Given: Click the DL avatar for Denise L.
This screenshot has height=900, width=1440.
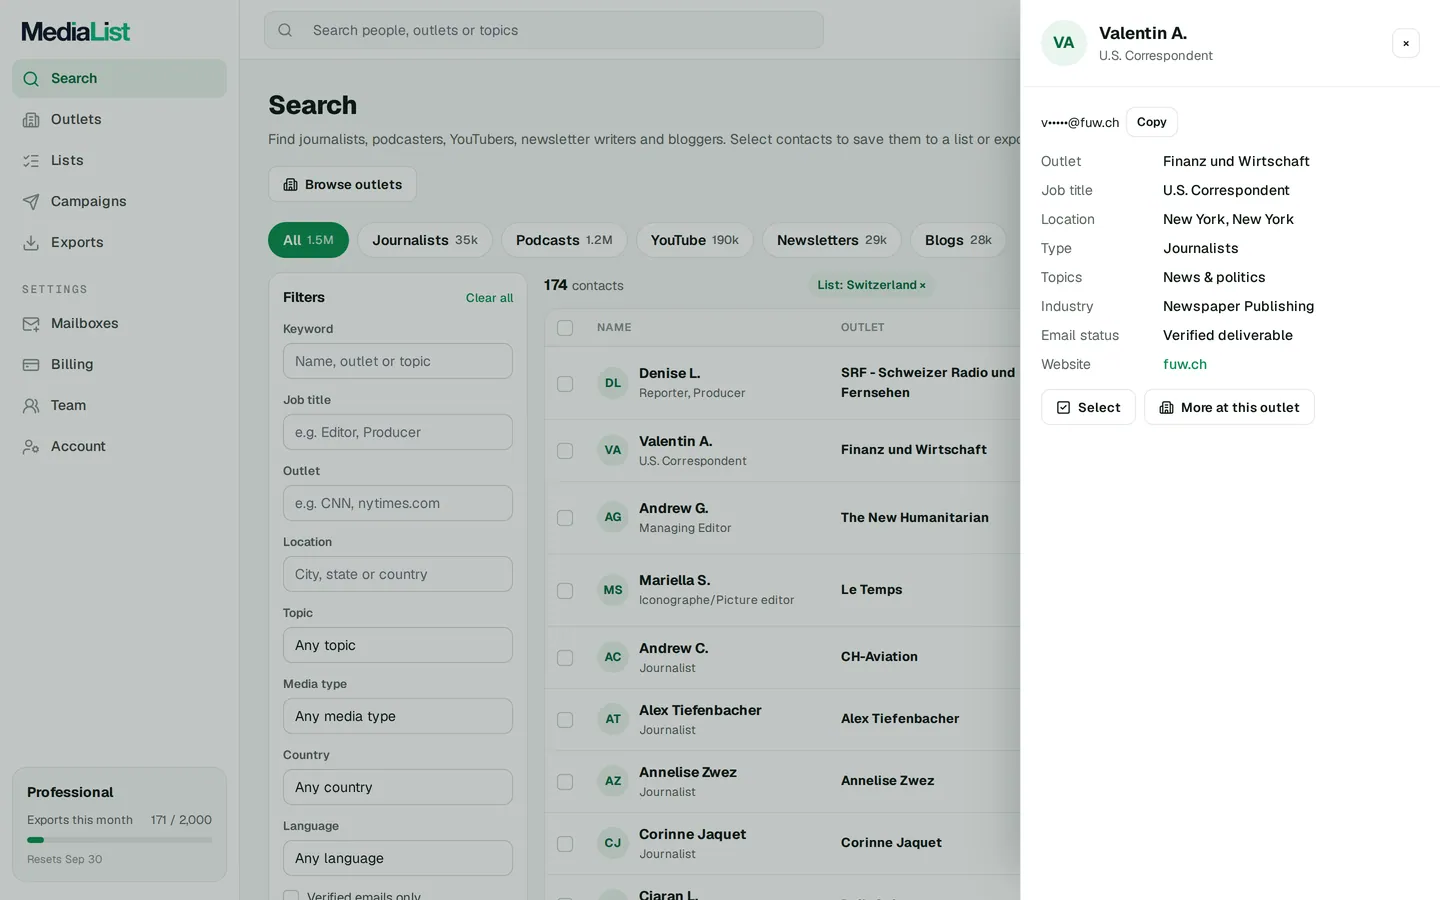Looking at the screenshot, I should (x=613, y=383).
